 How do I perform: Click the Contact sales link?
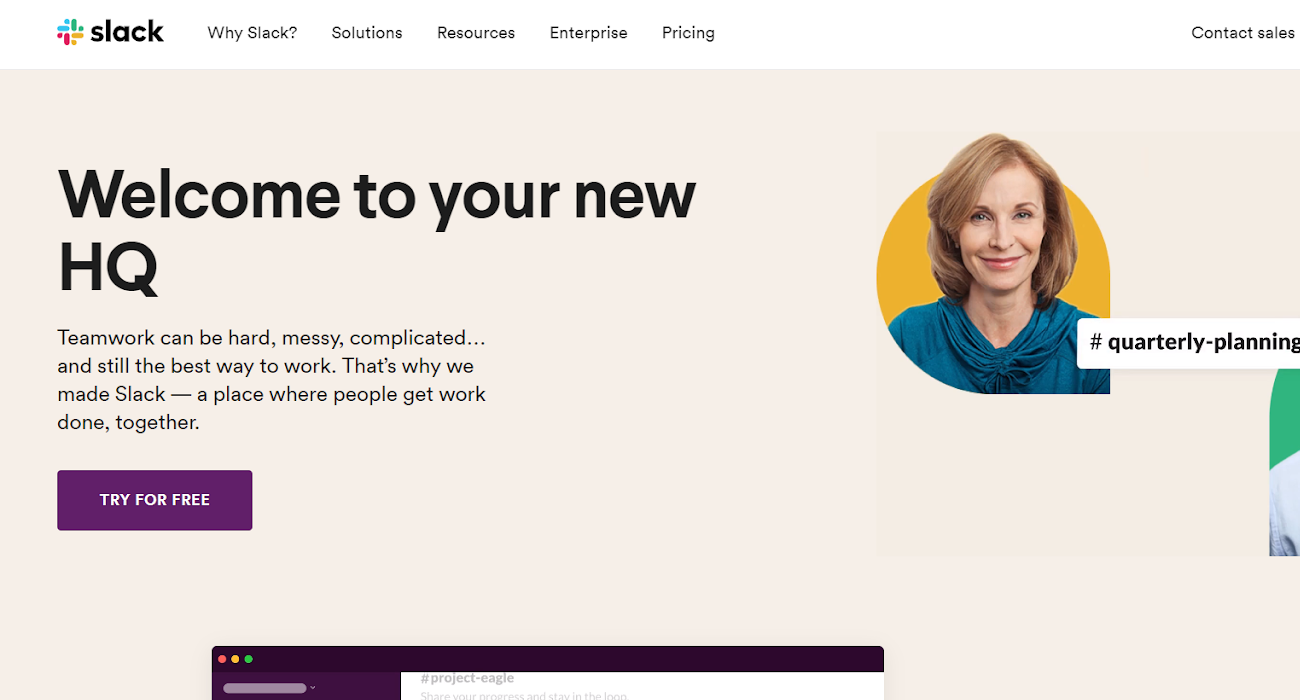pyautogui.click(x=1242, y=33)
